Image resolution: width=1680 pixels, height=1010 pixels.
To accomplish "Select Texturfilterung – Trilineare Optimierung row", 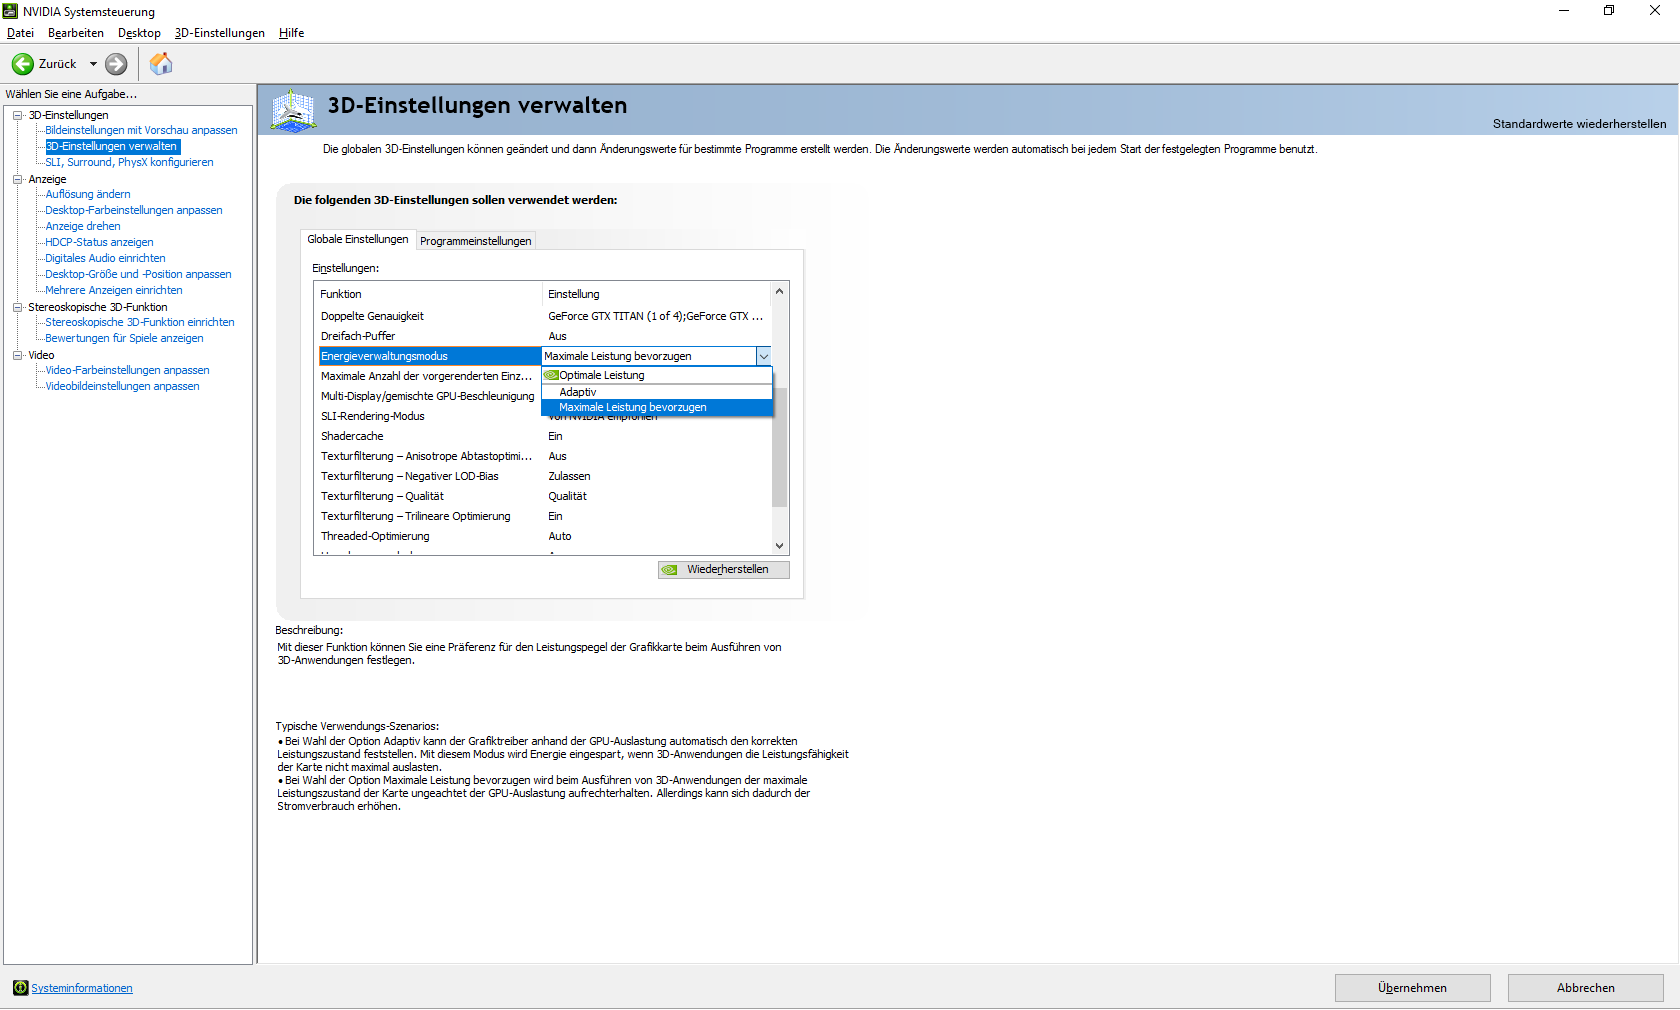I will 543,516.
